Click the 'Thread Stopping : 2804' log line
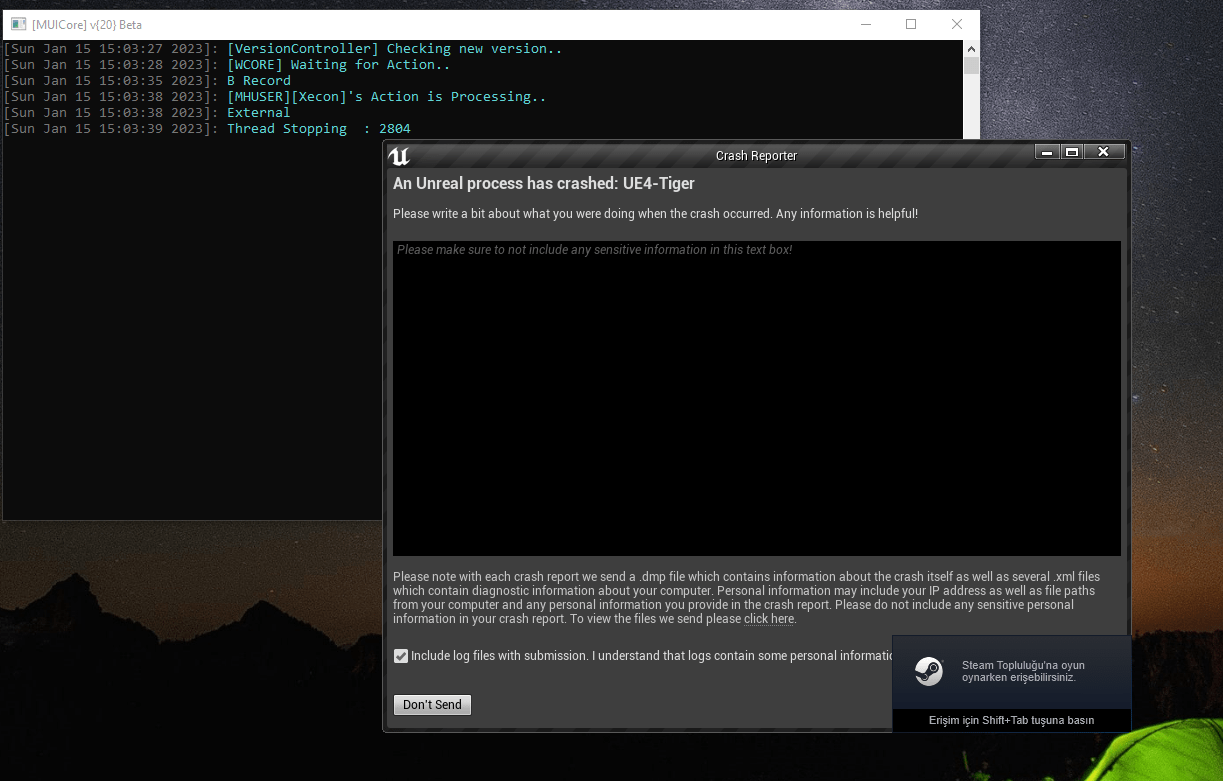This screenshot has height=781, width=1223. 318,129
